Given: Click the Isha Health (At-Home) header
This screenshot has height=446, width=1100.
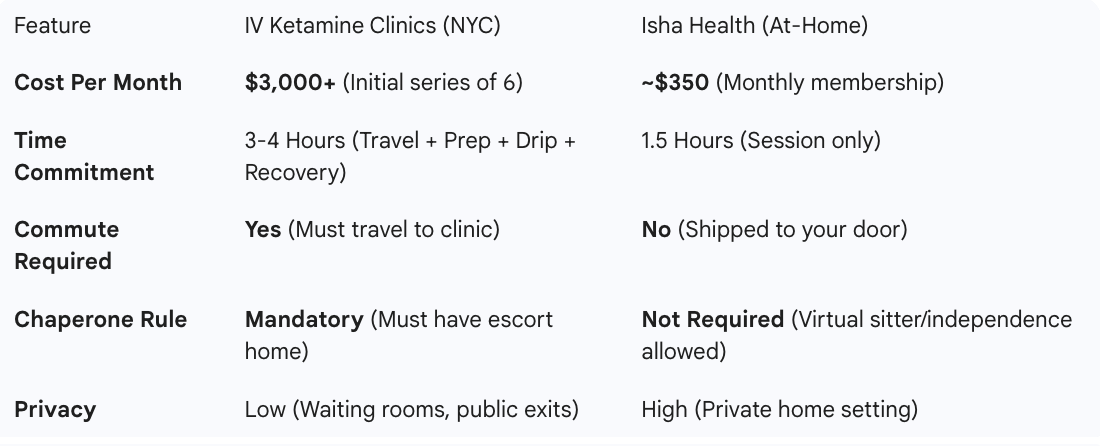Looking at the screenshot, I should click(754, 26).
